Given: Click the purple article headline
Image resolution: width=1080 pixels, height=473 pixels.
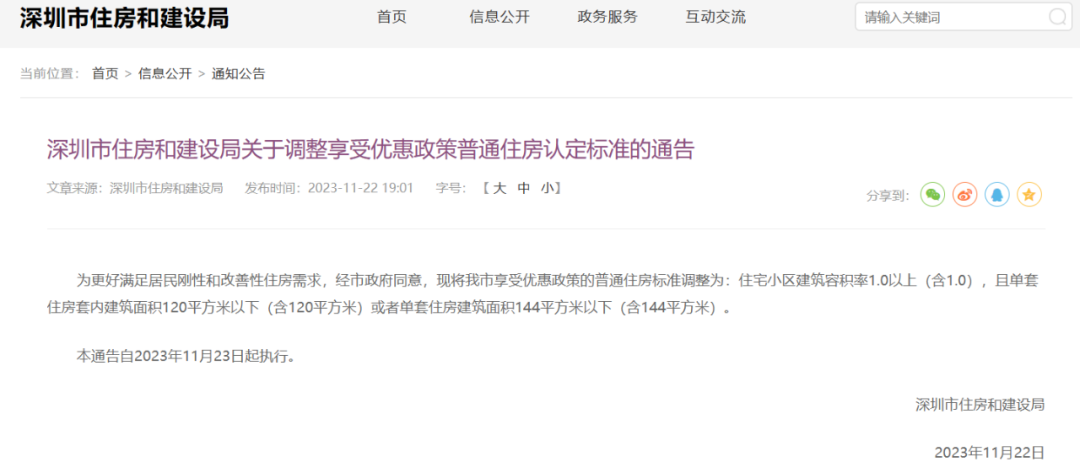Looking at the screenshot, I should (371, 149).
